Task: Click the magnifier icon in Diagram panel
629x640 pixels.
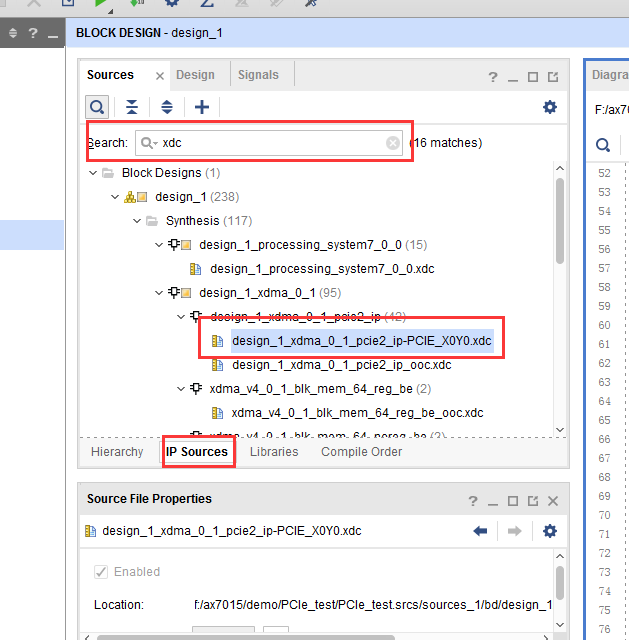Action: pyautogui.click(x=603, y=145)
